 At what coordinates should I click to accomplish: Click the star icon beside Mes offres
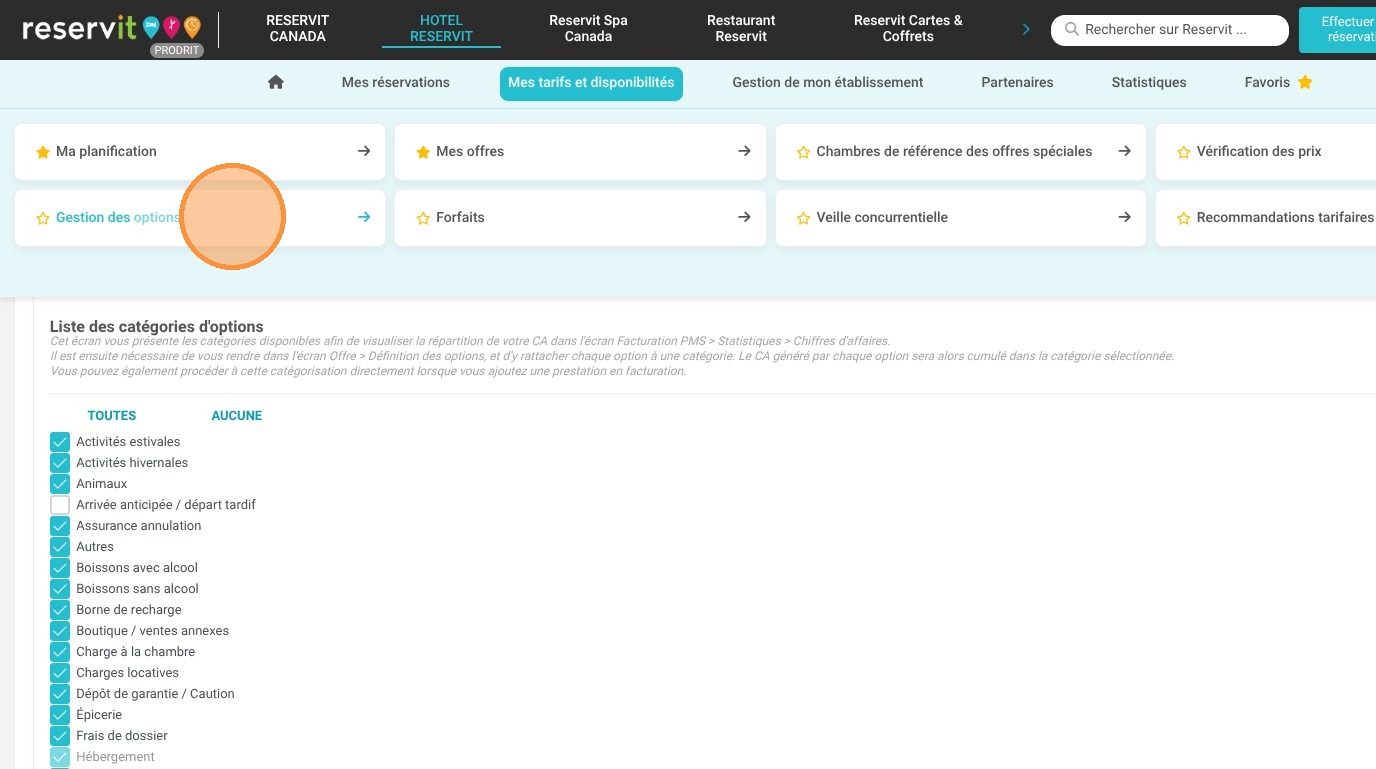[x=423, y=152]
